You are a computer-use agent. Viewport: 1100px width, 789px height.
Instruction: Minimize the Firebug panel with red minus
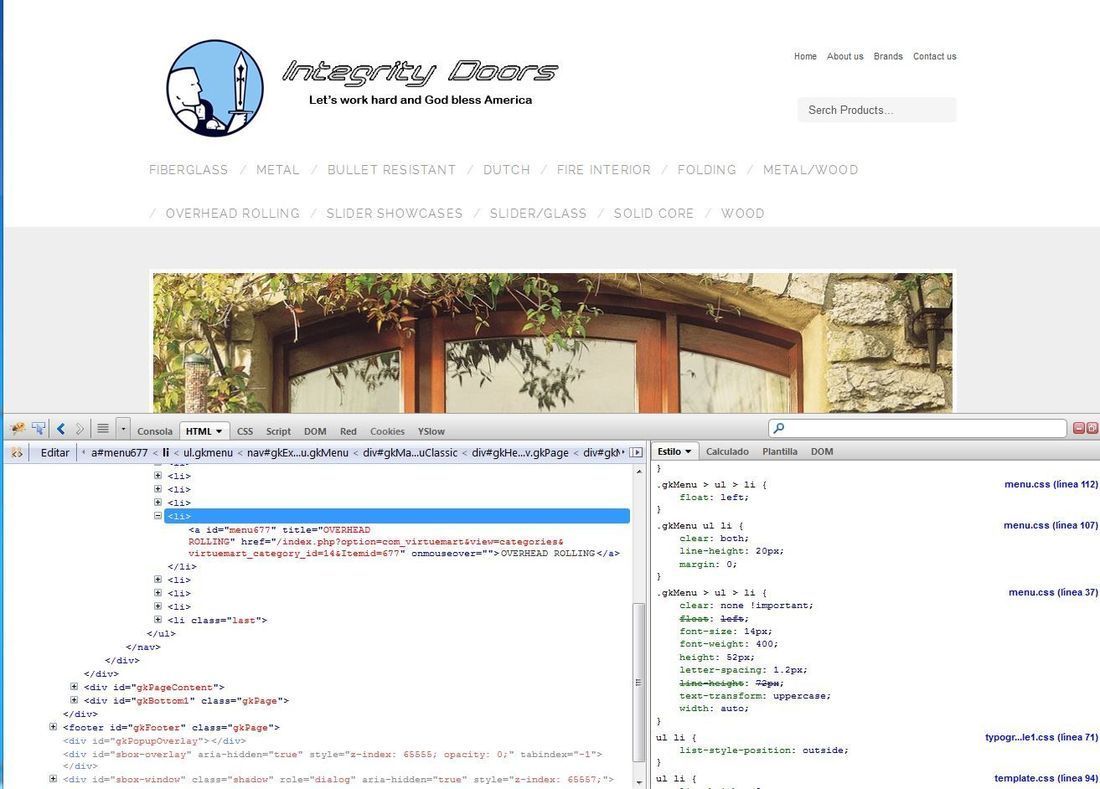pyautogui.click(x=1079, y=429)
